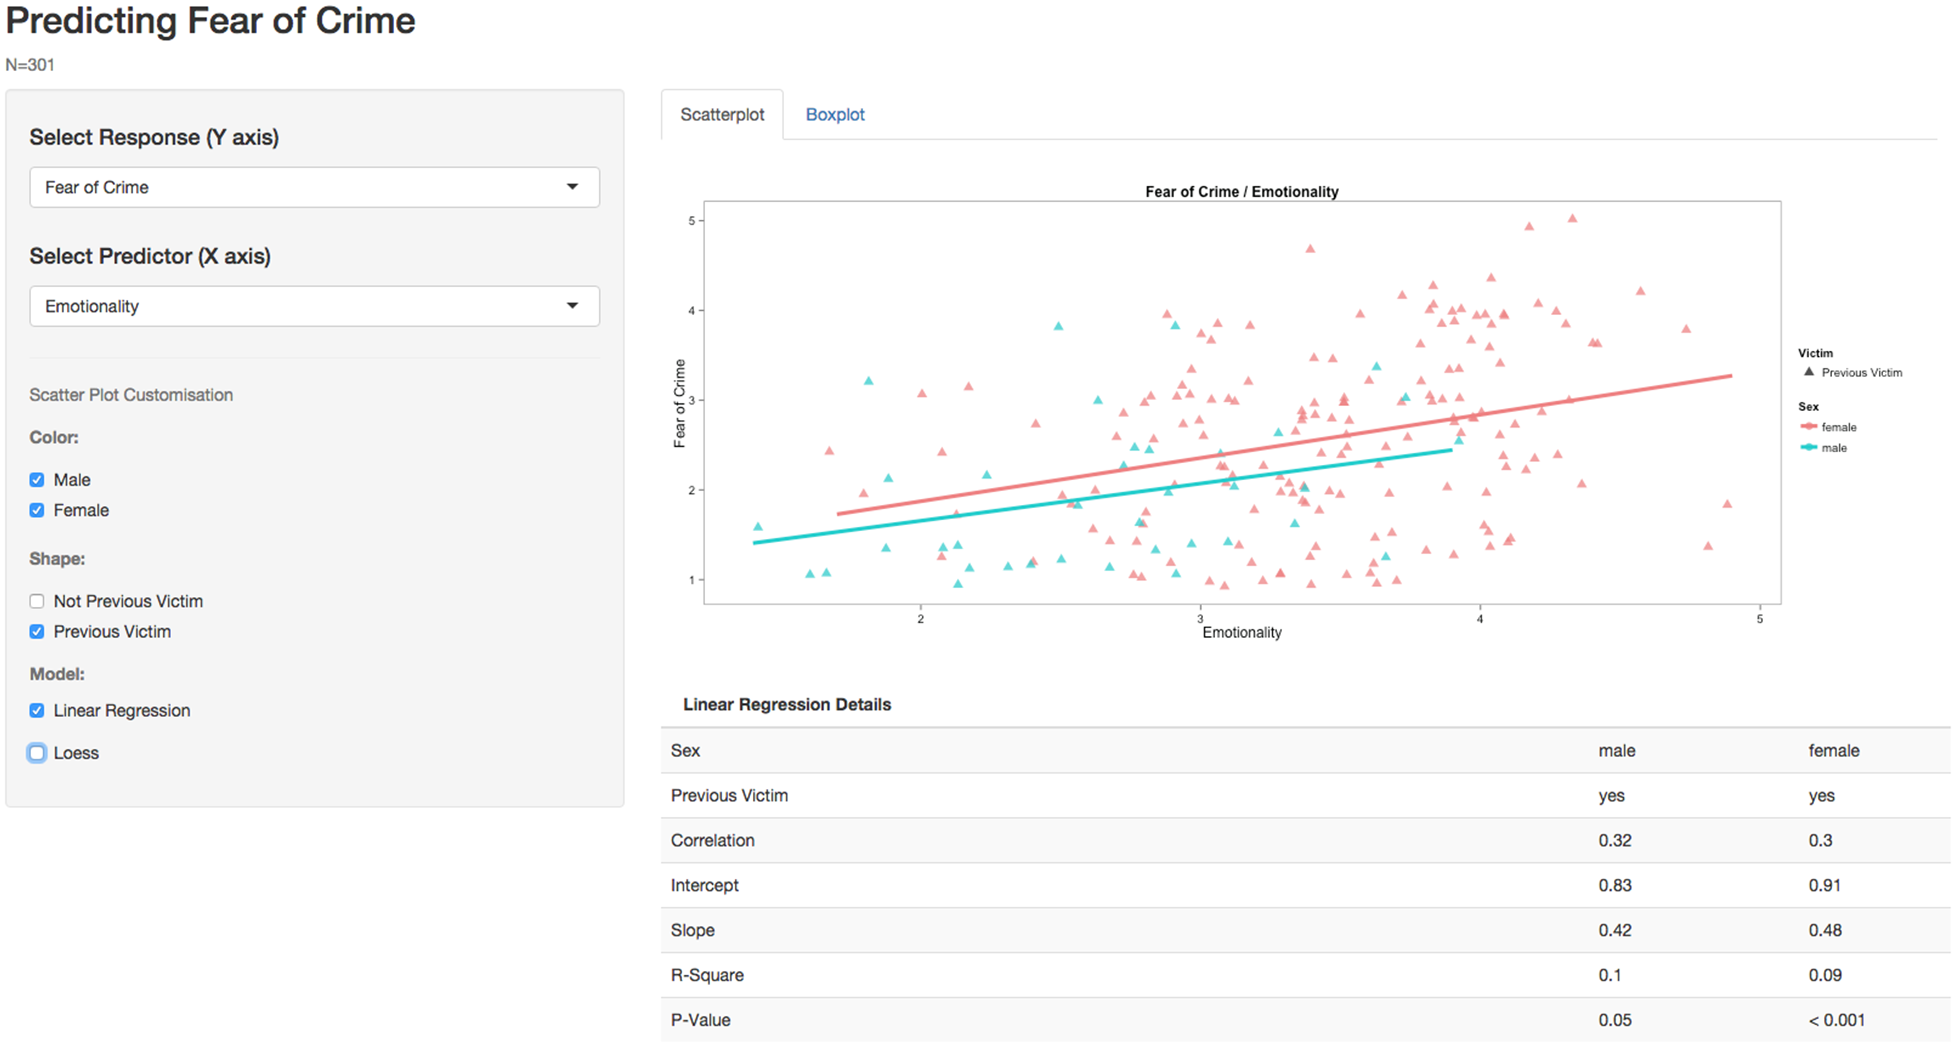1956x1047 pixels.
Task: Uncheck the Female color checkbox
Action: [37, 510]
